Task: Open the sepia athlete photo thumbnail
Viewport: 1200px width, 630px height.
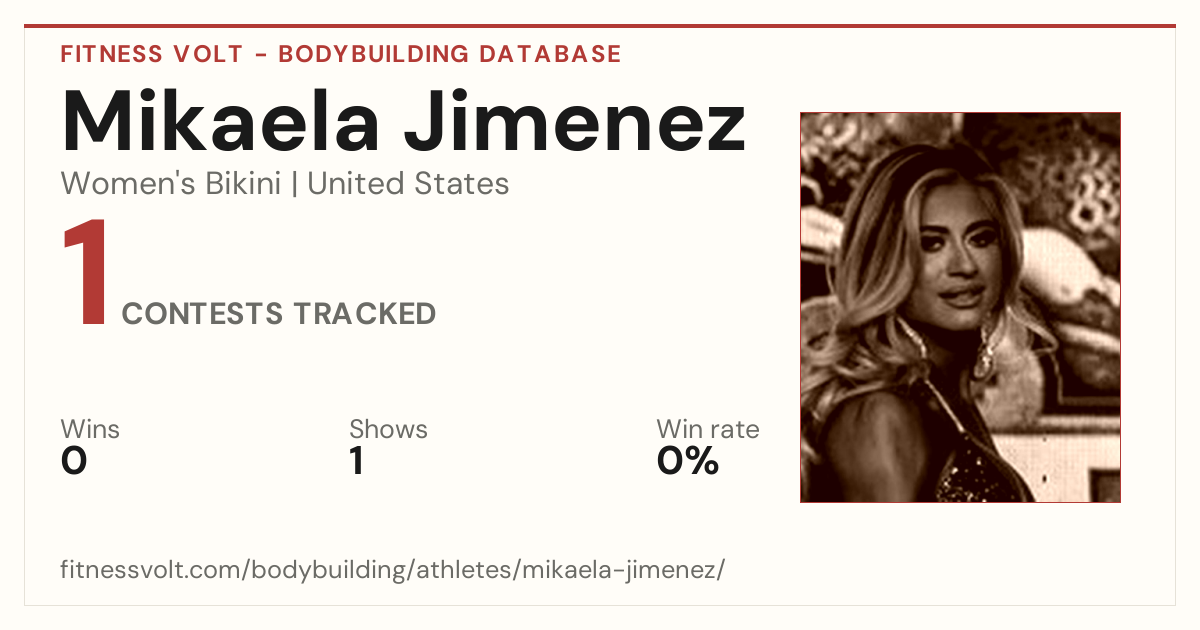Action: click(x=960, y=307)
